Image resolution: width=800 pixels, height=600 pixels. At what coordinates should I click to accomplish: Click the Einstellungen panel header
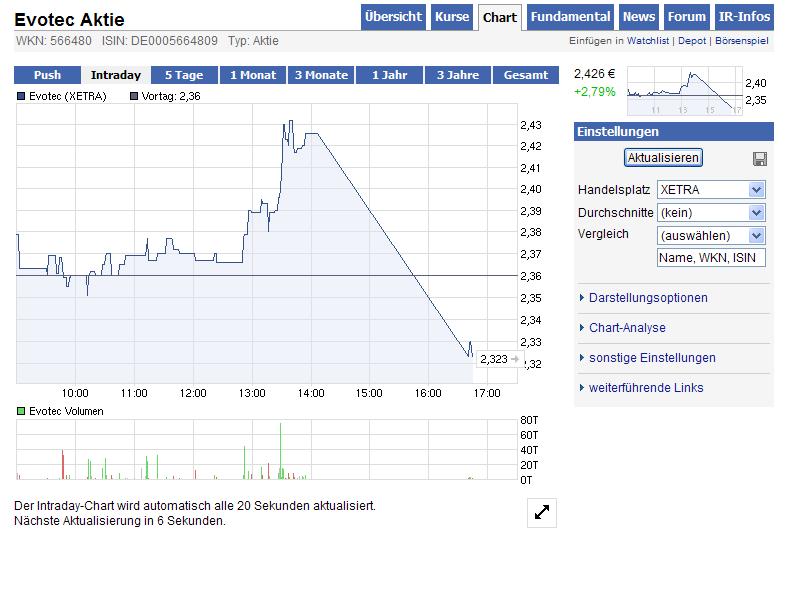click(673, 132)
